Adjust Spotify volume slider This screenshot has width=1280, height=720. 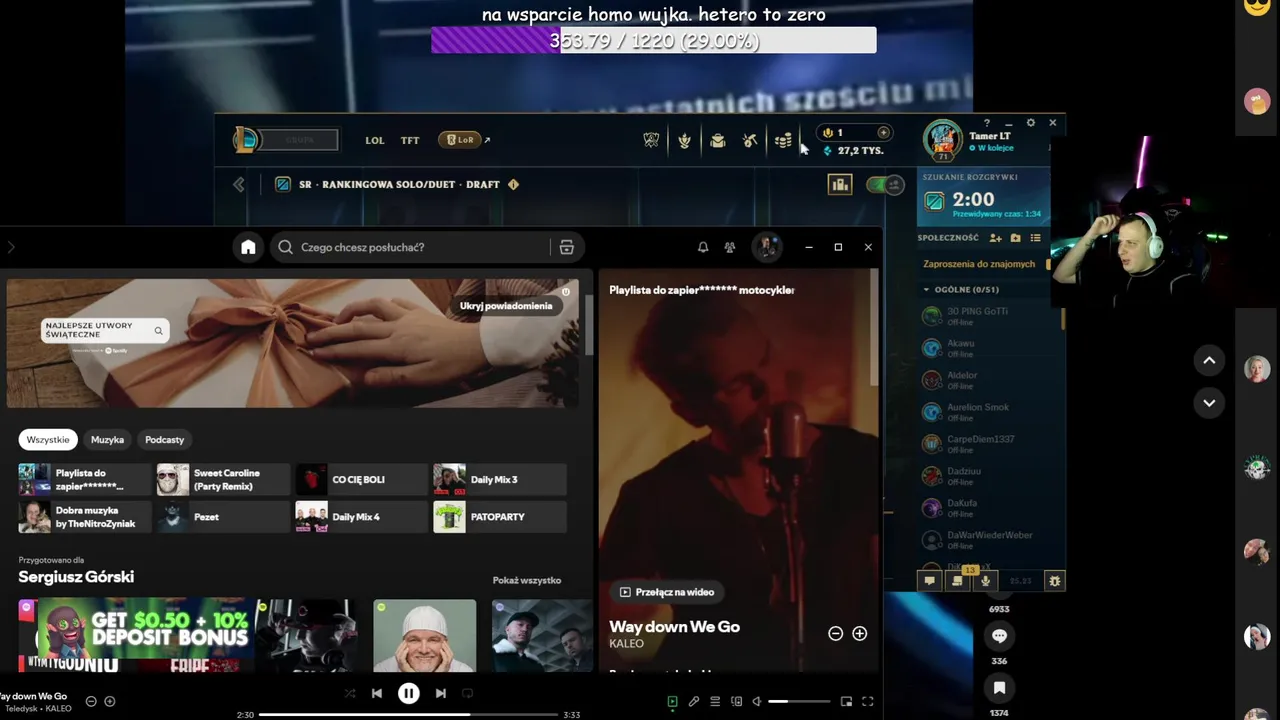pos(799,702)
